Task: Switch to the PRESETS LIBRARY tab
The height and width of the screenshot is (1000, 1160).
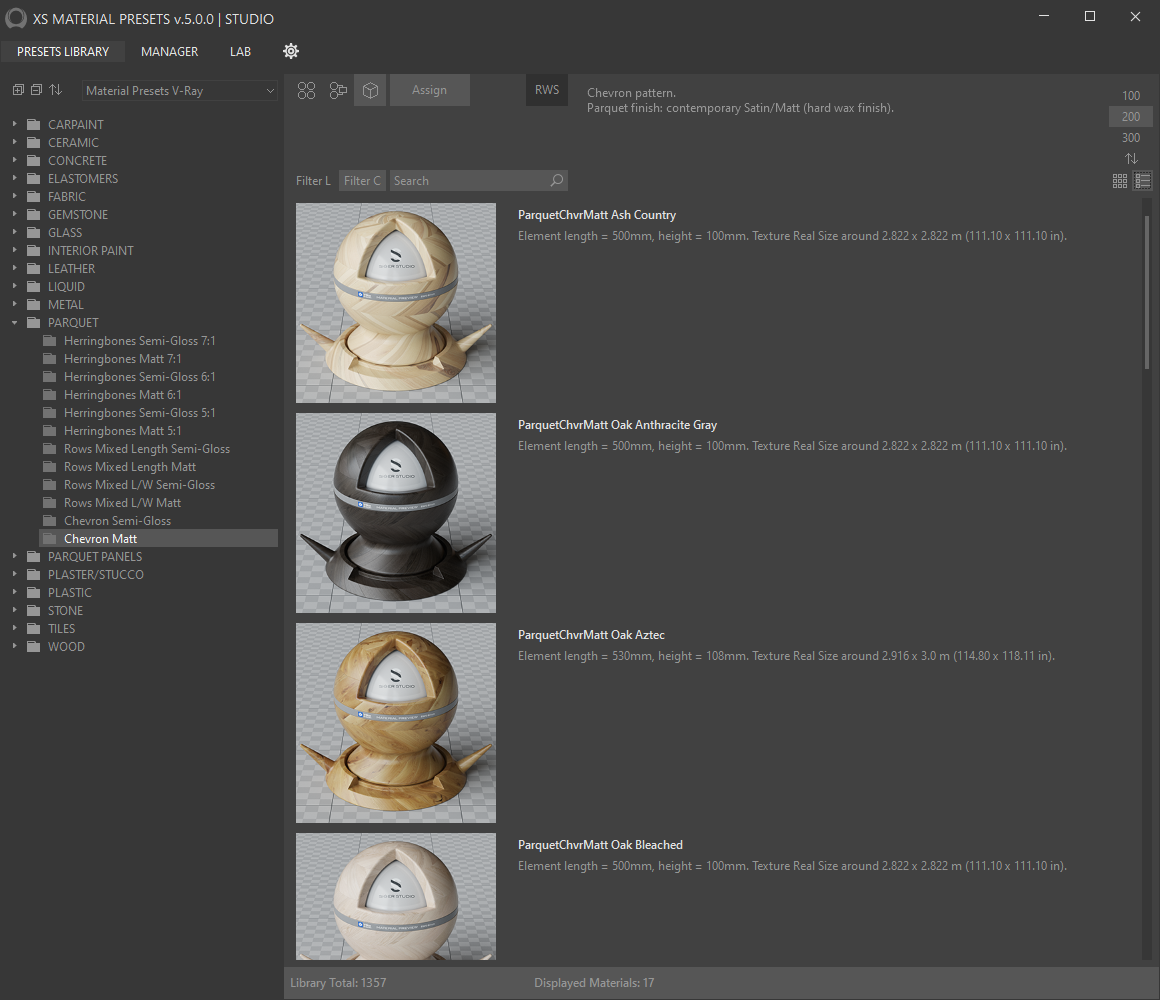Action: tap(63, 51)
